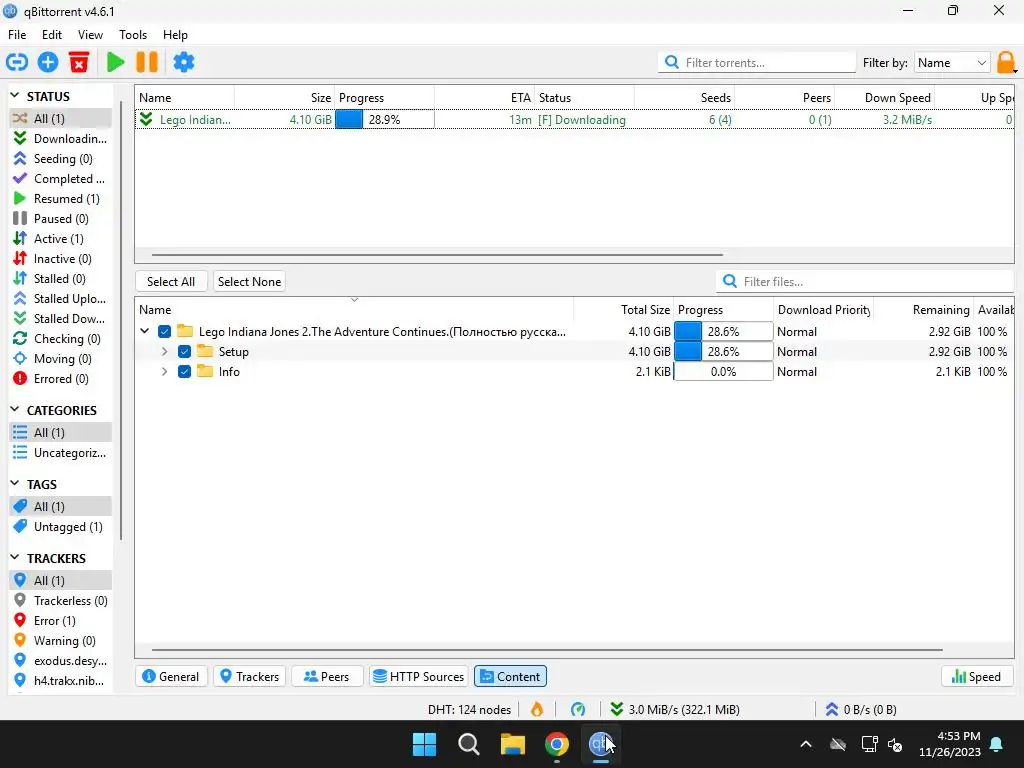Select Inactive (0) status filter
This screenshot has width=1024, height=768.
pos(60,259)
